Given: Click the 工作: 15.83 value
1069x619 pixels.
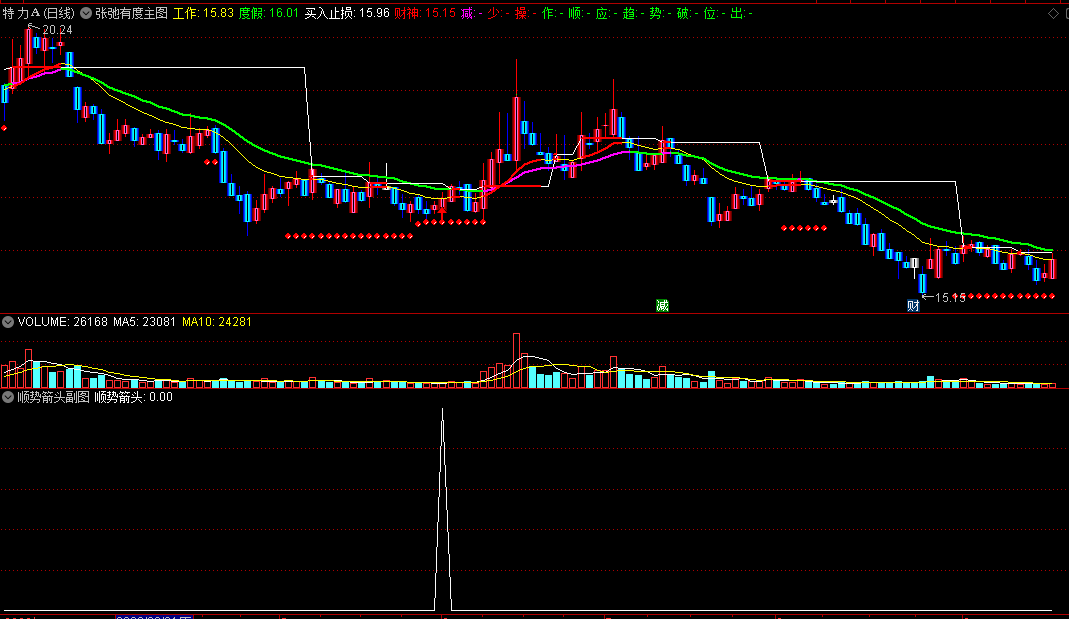Looking at the screenshot, I should tap(203, 13).
